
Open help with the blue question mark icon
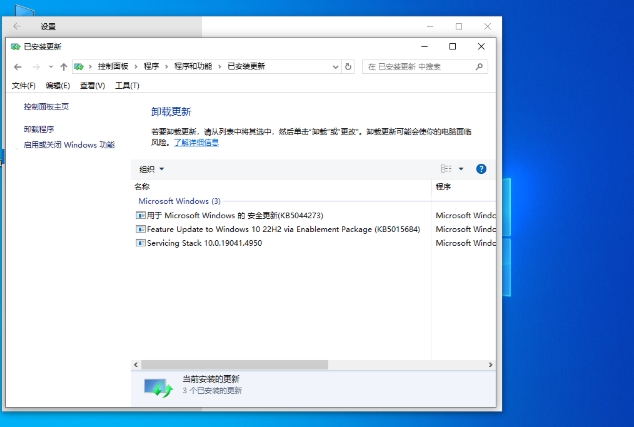[x=481, y=169]
